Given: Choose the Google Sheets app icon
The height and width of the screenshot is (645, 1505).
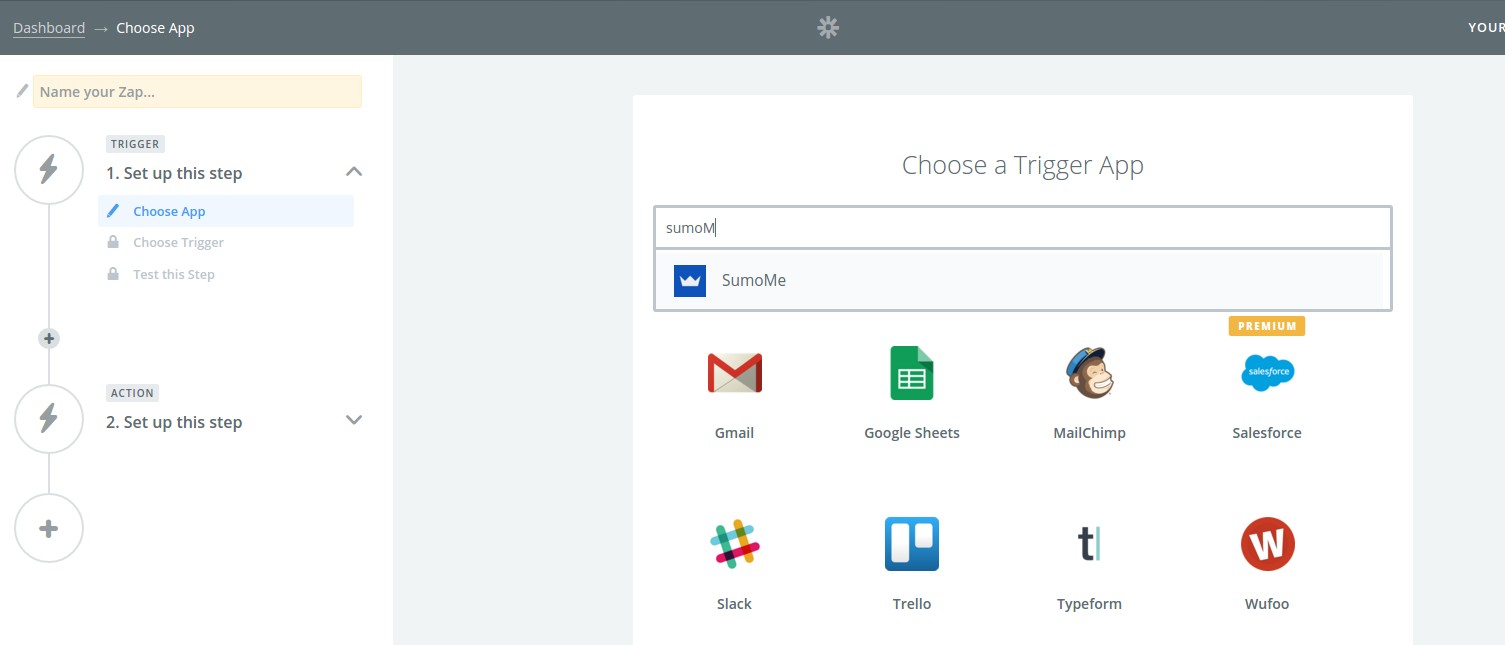Looking at the screenshot, I should [911, 373].
